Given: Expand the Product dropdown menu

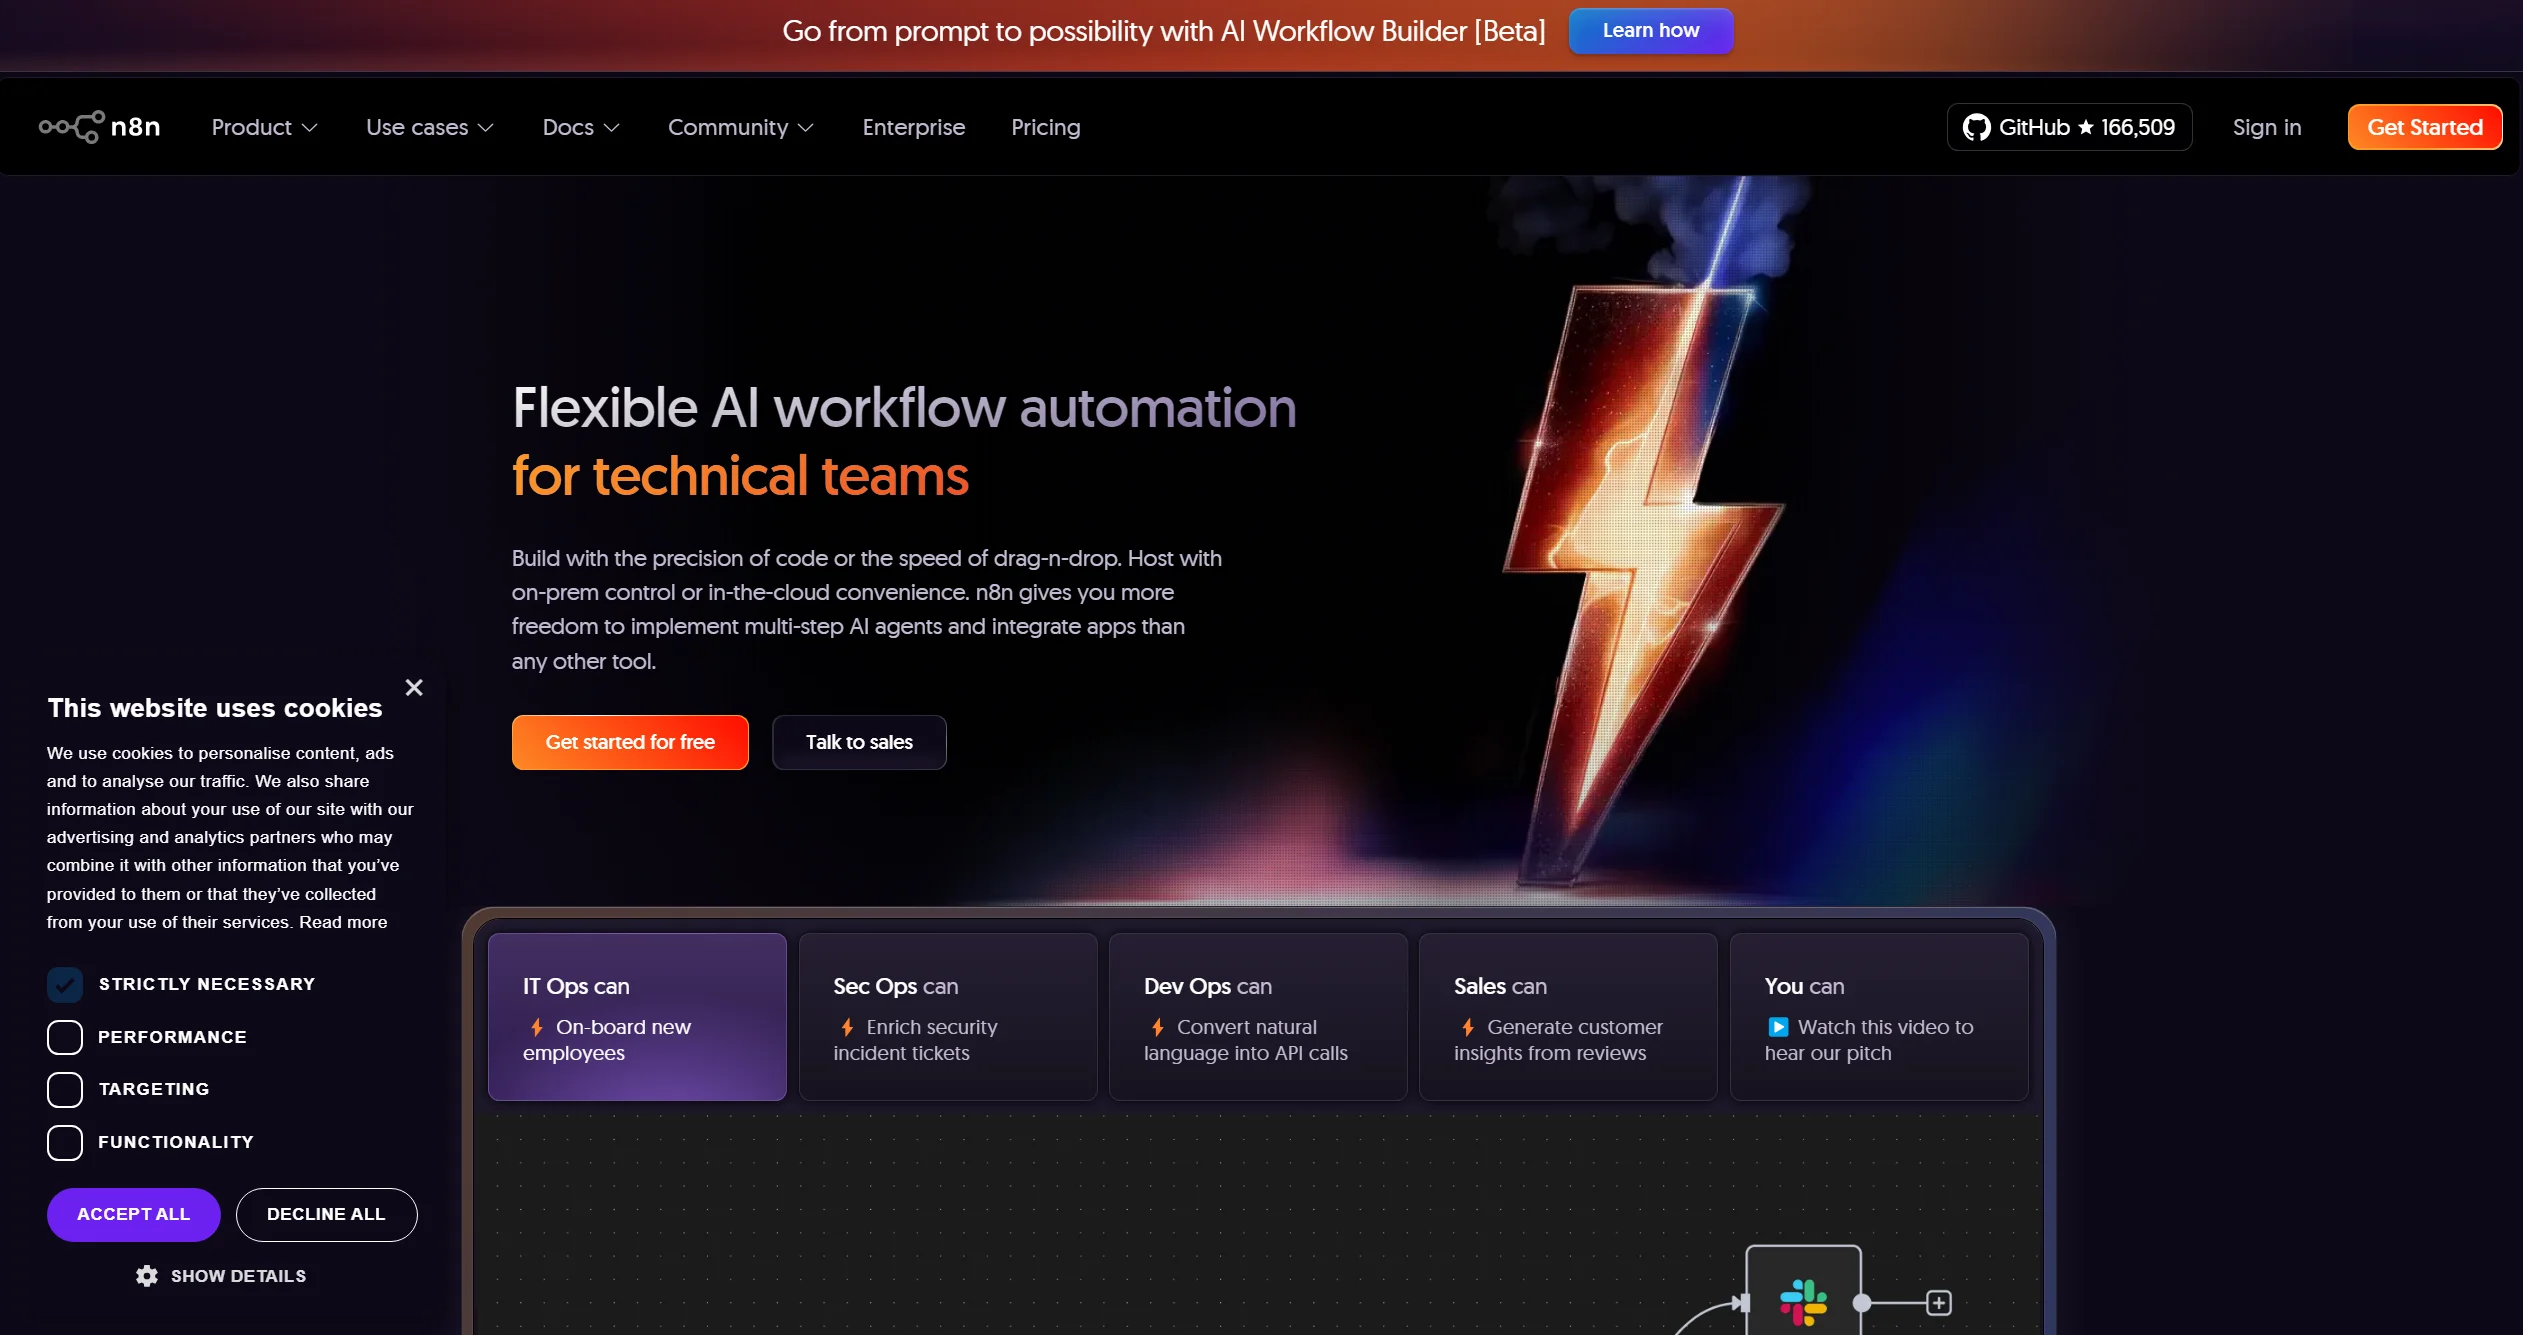Looking at the screenshot, I should (264, 127).
